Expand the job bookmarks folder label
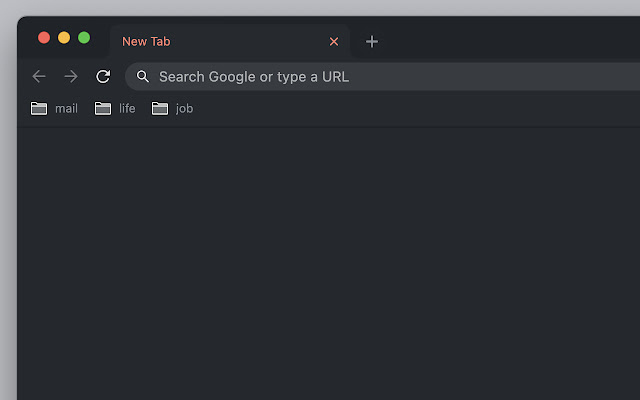The image size is (640, 400). tap(184, 108)
